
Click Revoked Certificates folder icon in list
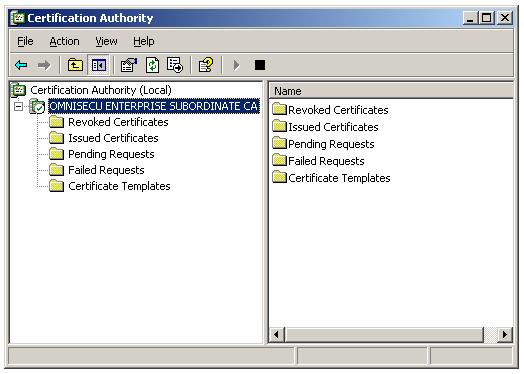coord(279,109)
